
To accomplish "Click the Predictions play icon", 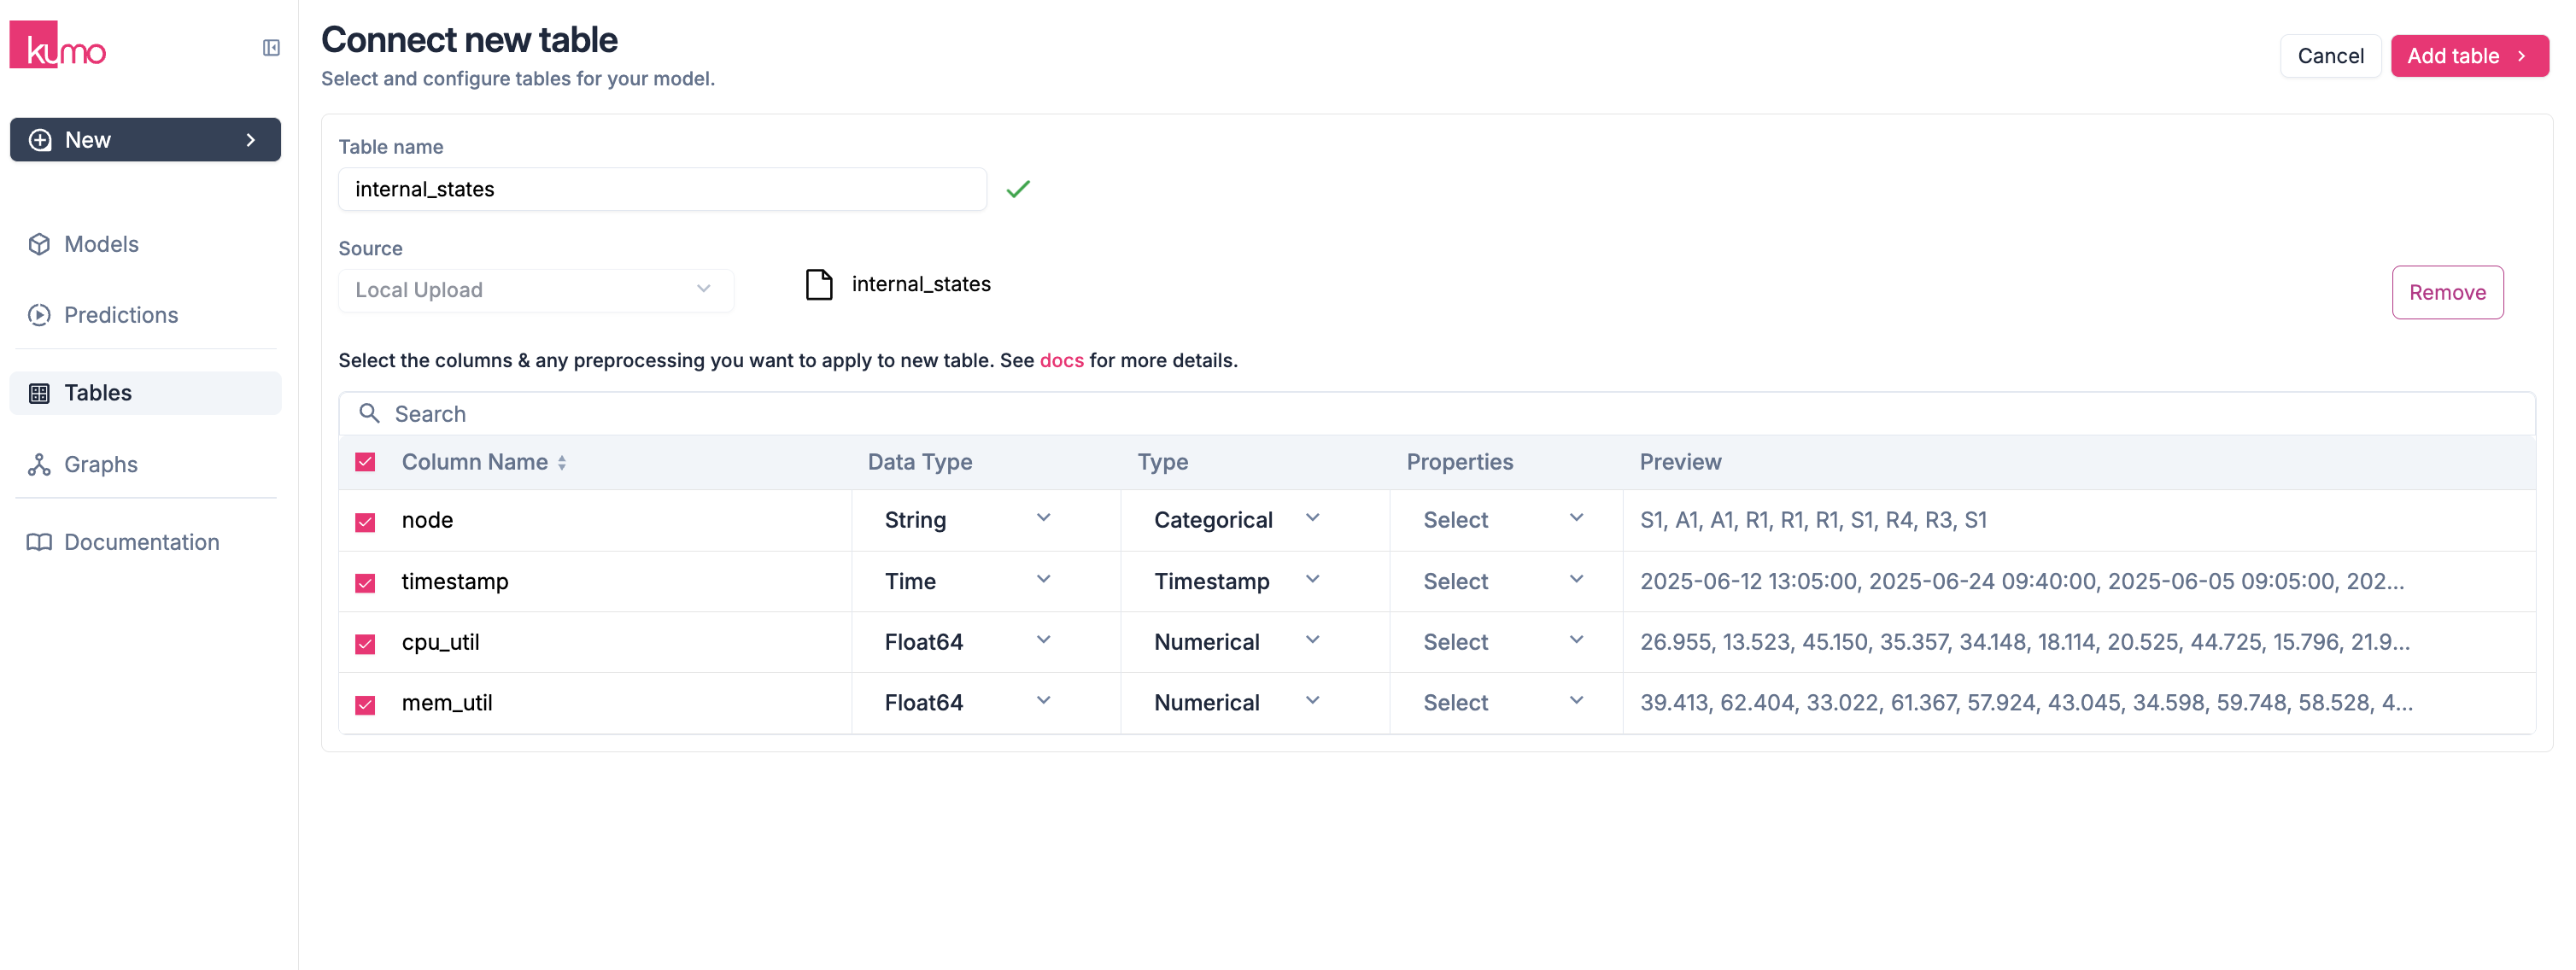I will click(x=39, y=315).
